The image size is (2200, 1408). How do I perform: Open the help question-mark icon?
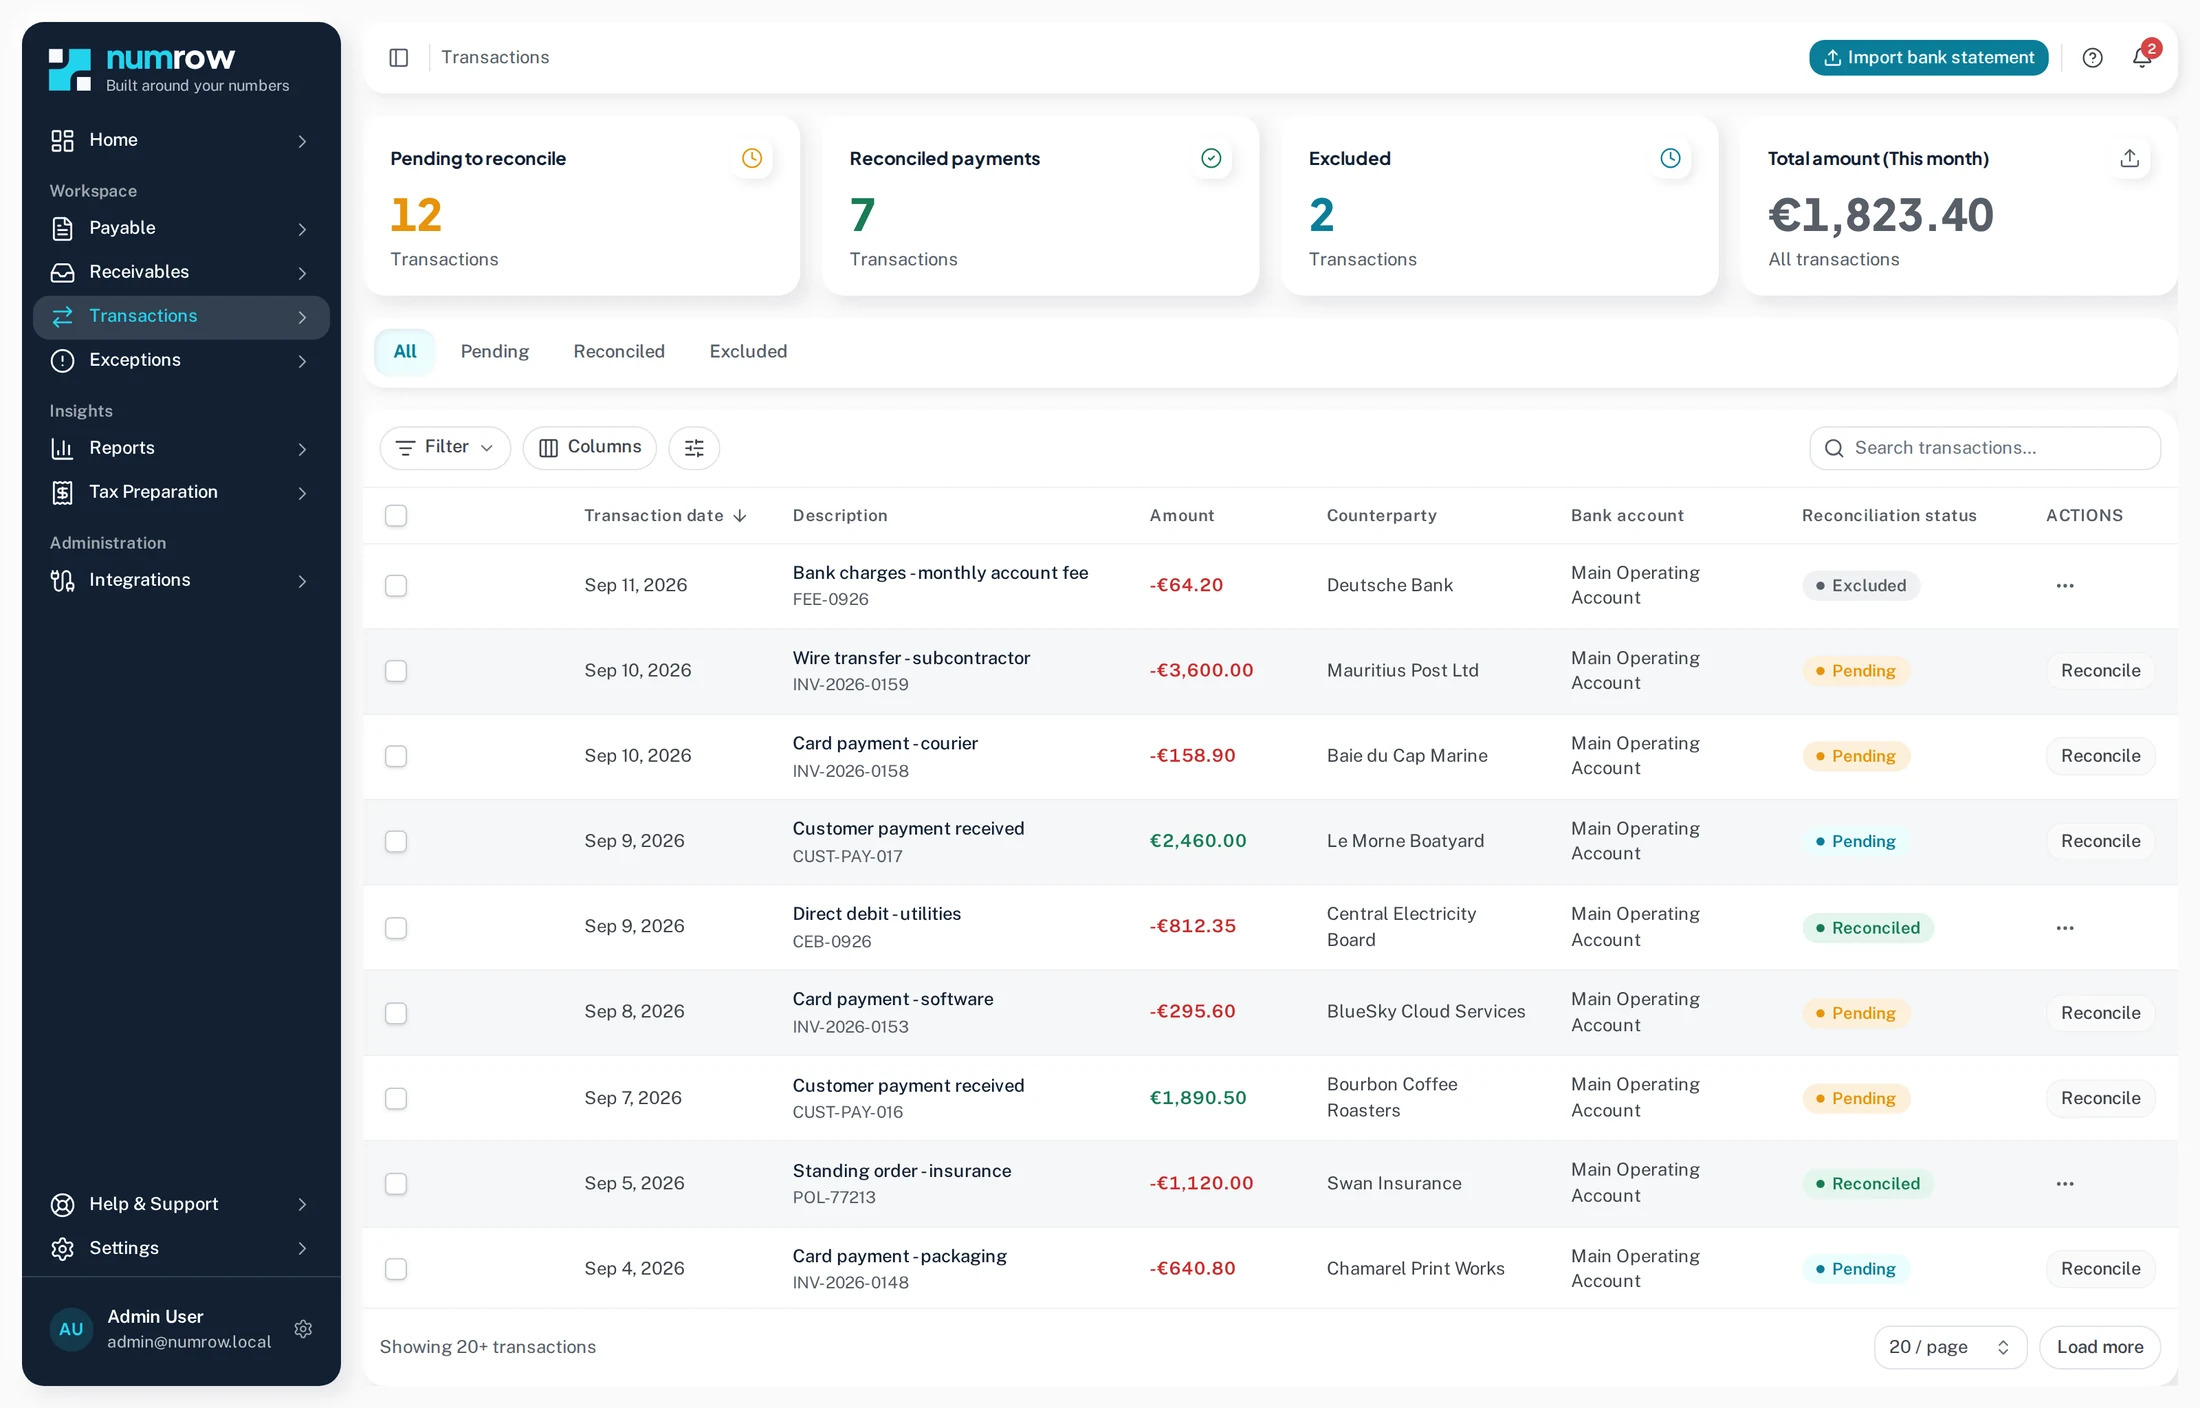(x=2092, y=57)
